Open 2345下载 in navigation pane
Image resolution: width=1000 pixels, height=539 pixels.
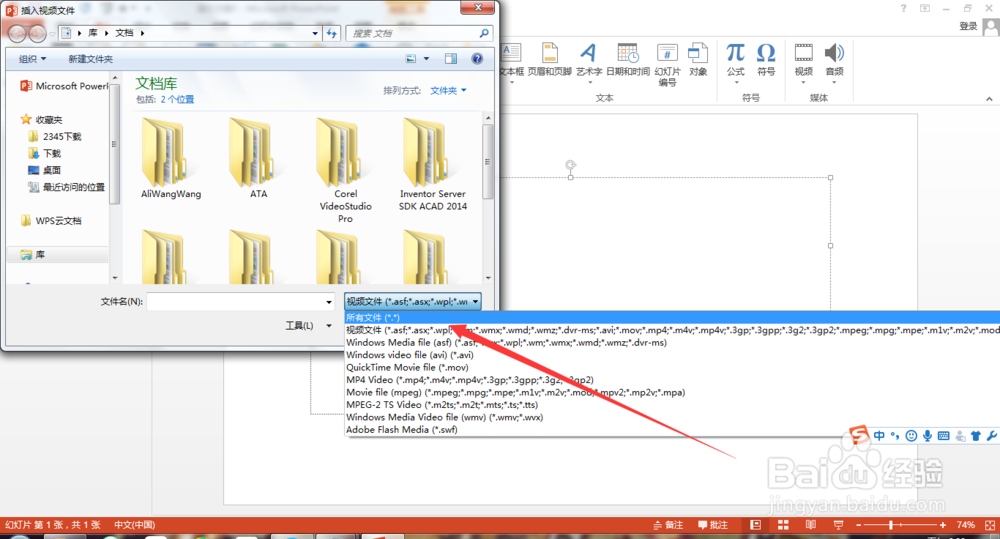point(55,137)
